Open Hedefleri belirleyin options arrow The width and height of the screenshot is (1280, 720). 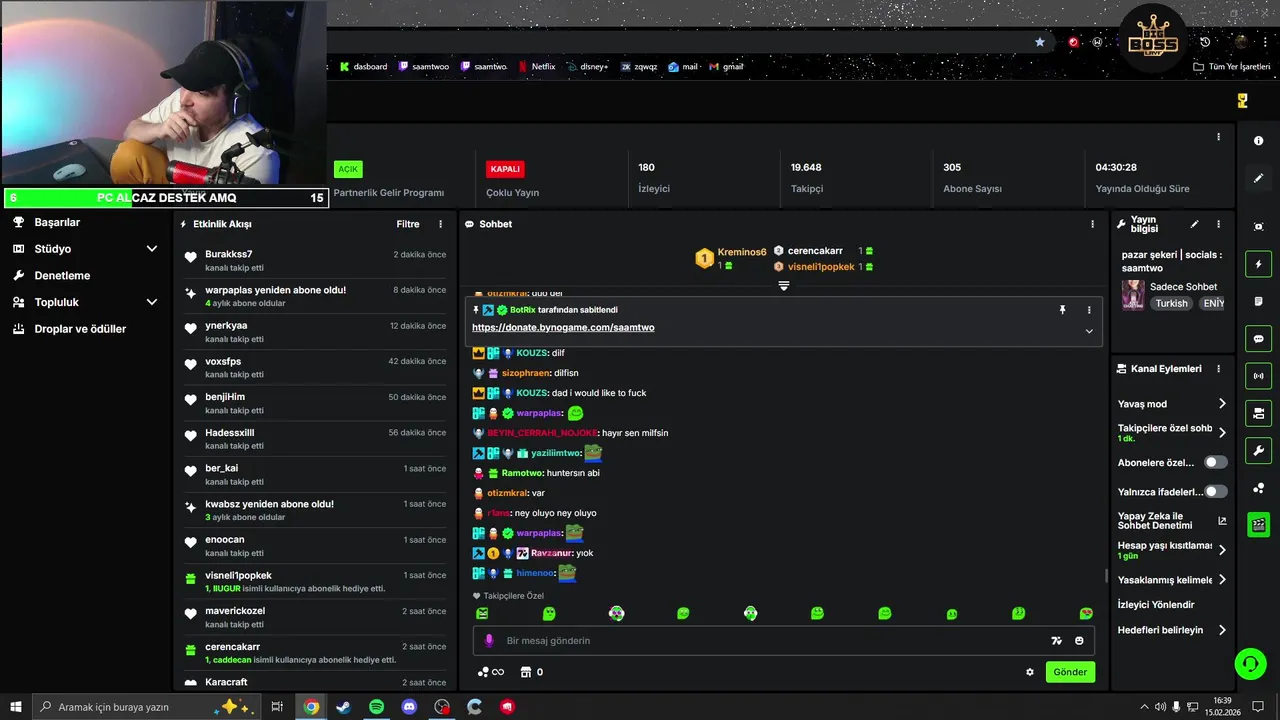1222,630
